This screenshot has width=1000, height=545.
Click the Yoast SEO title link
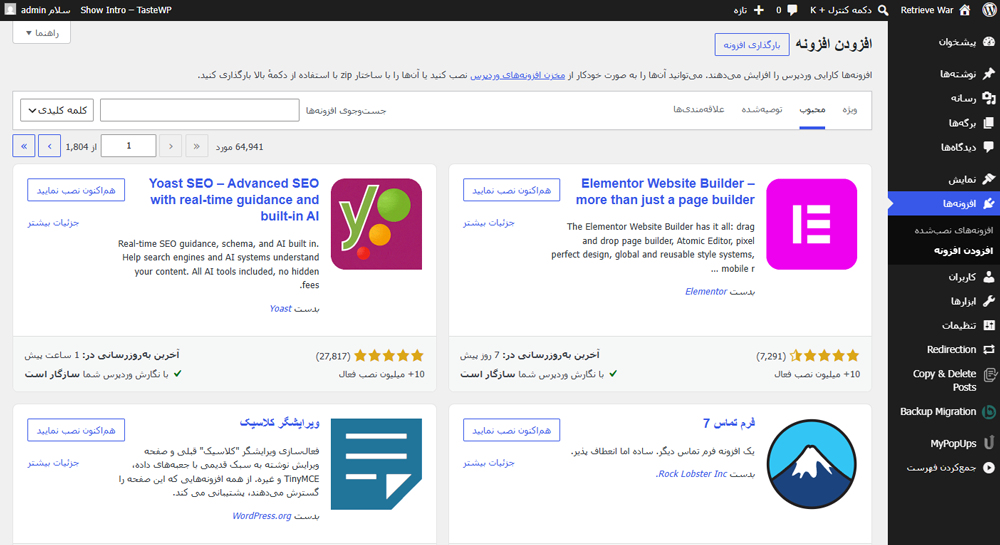pos(234,200)
